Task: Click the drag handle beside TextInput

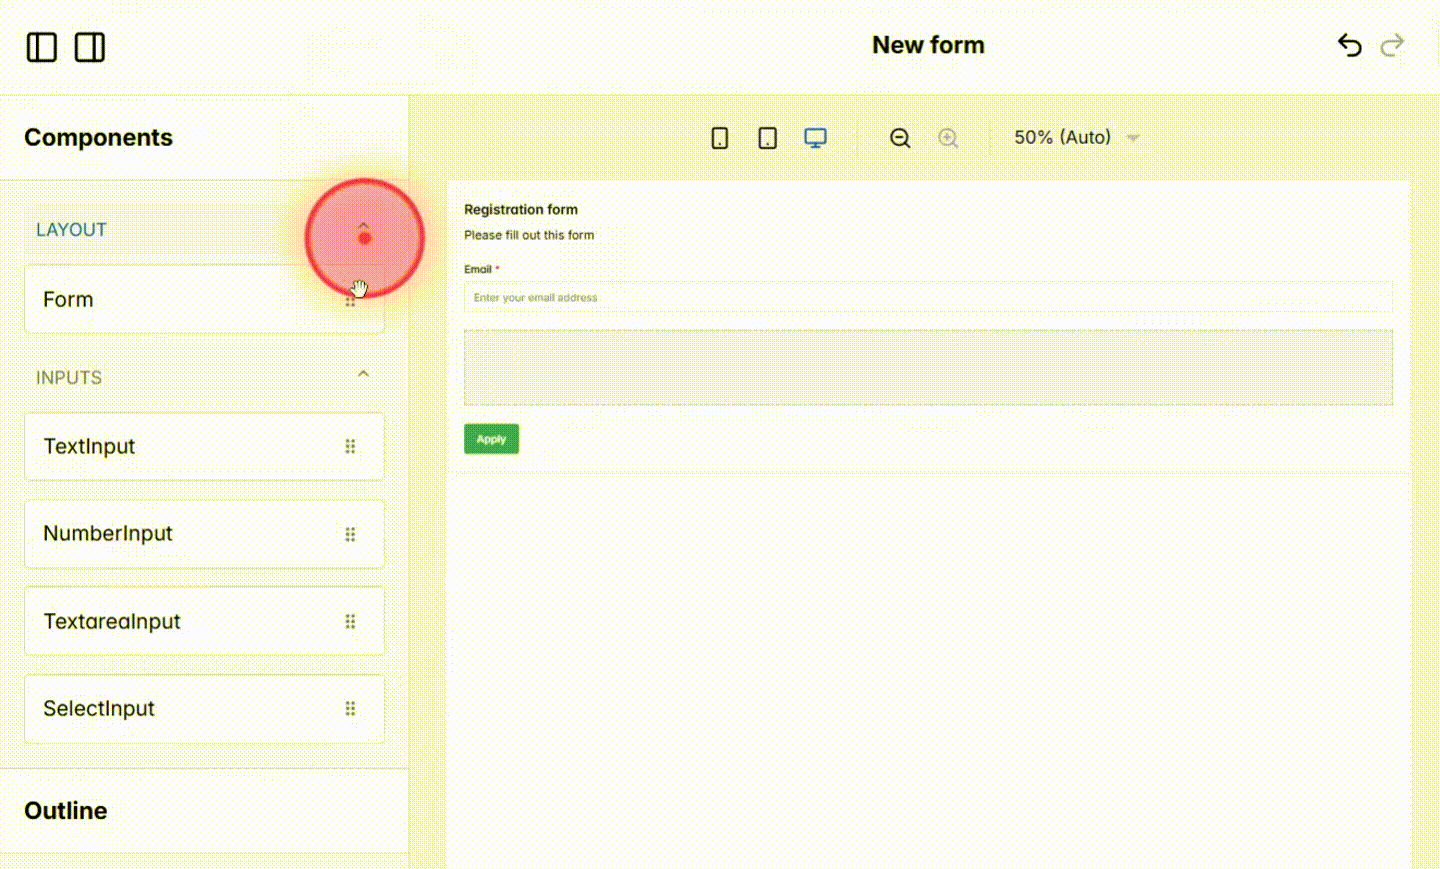Action: (350, 446)
